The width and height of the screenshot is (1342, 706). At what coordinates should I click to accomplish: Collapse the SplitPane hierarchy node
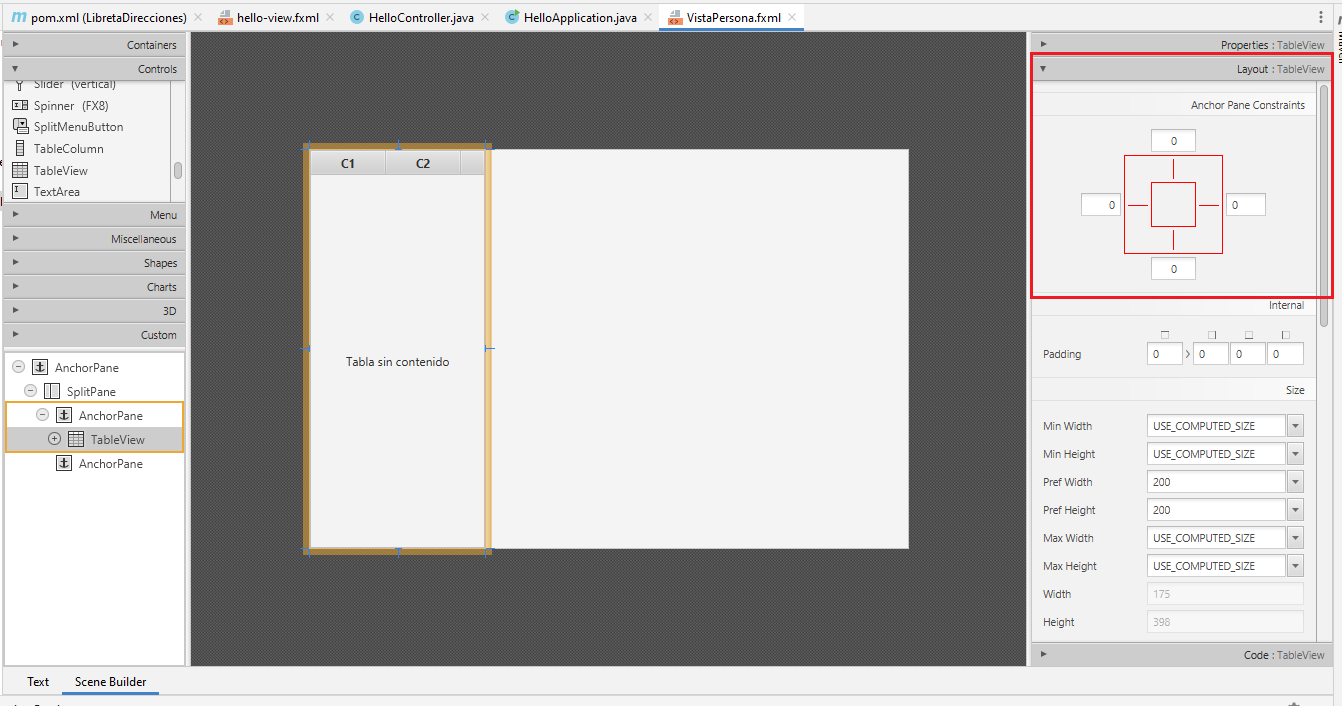point(30,391)
